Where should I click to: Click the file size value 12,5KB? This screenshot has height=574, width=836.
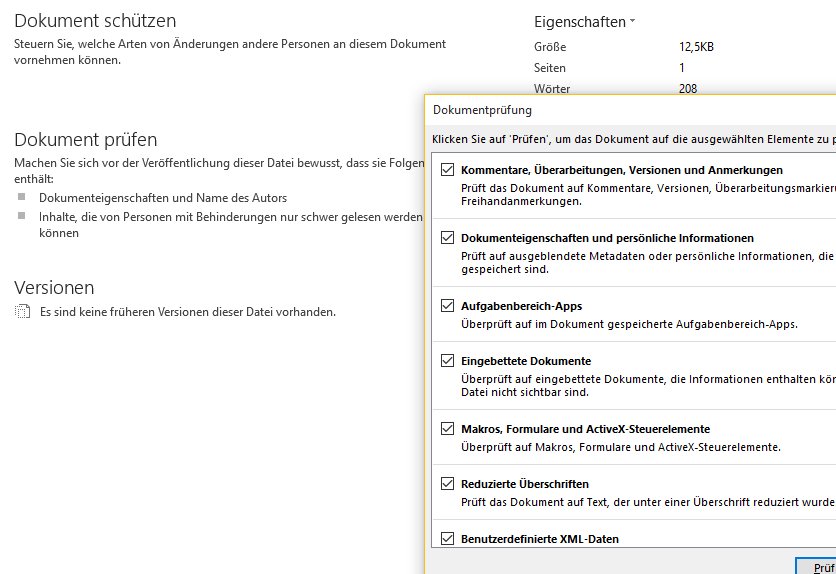pos(696,47)
